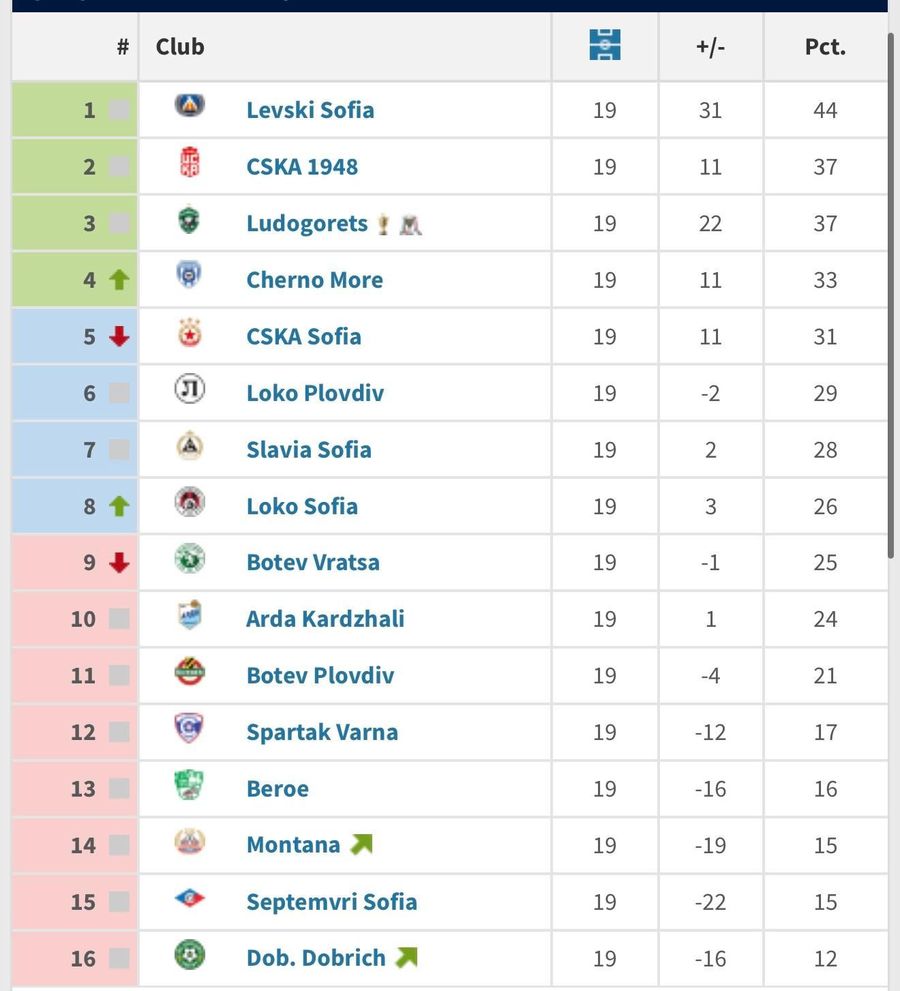This screenshot has height=991, width=900.
Task: Click the Beroe club crest
Action: point(189,785)
